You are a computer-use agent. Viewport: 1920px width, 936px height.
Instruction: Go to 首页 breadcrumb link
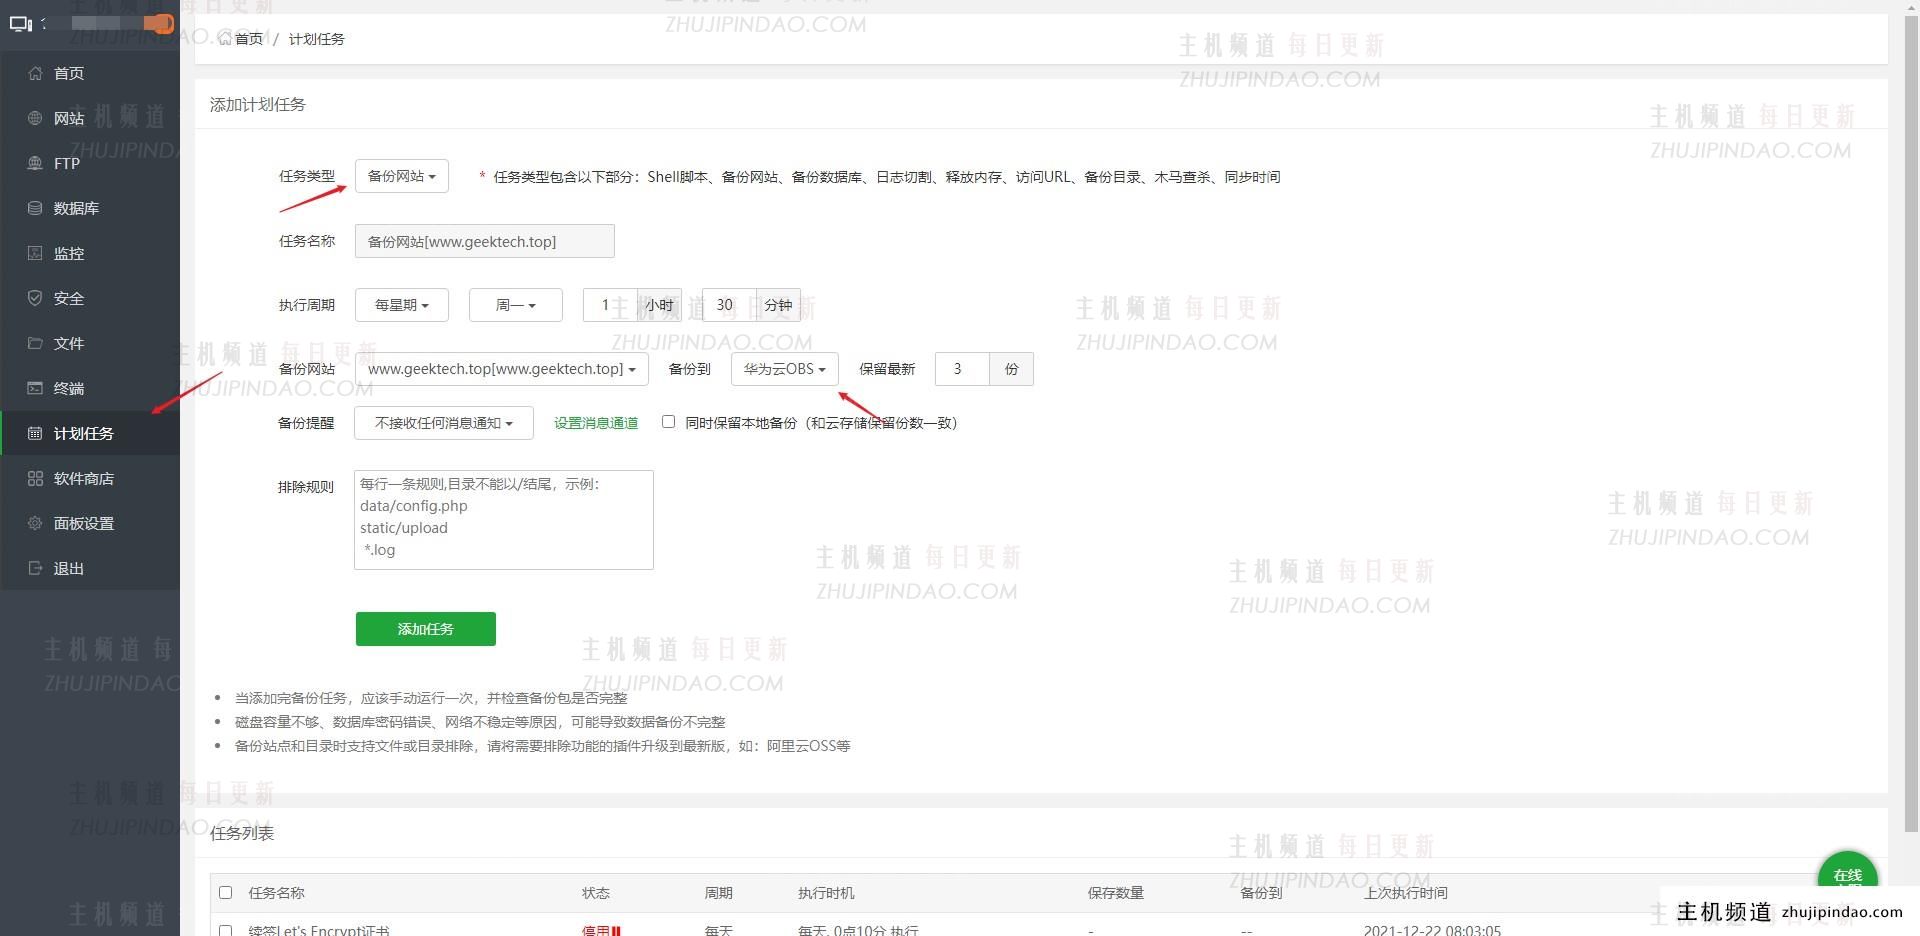[241, 39]
